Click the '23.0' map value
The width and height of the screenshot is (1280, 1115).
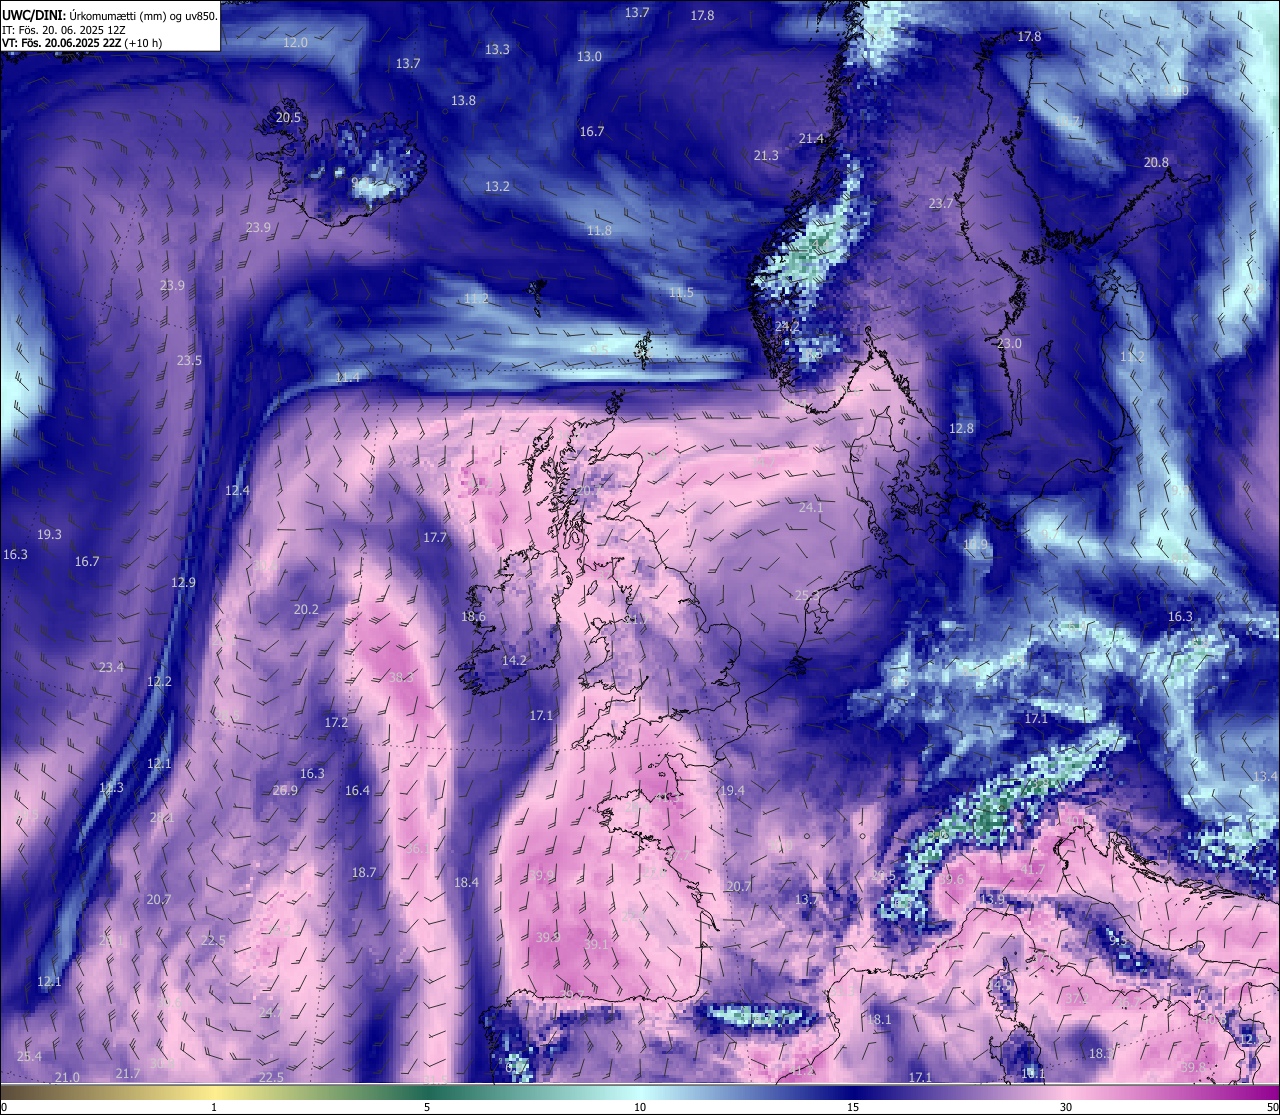(1009, 343)
